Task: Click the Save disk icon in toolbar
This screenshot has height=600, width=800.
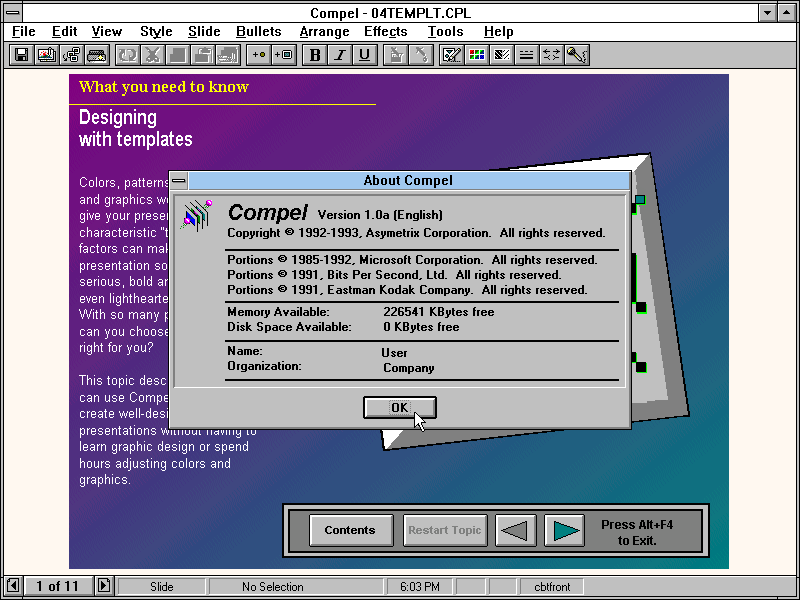Action: tap(21, 55)
